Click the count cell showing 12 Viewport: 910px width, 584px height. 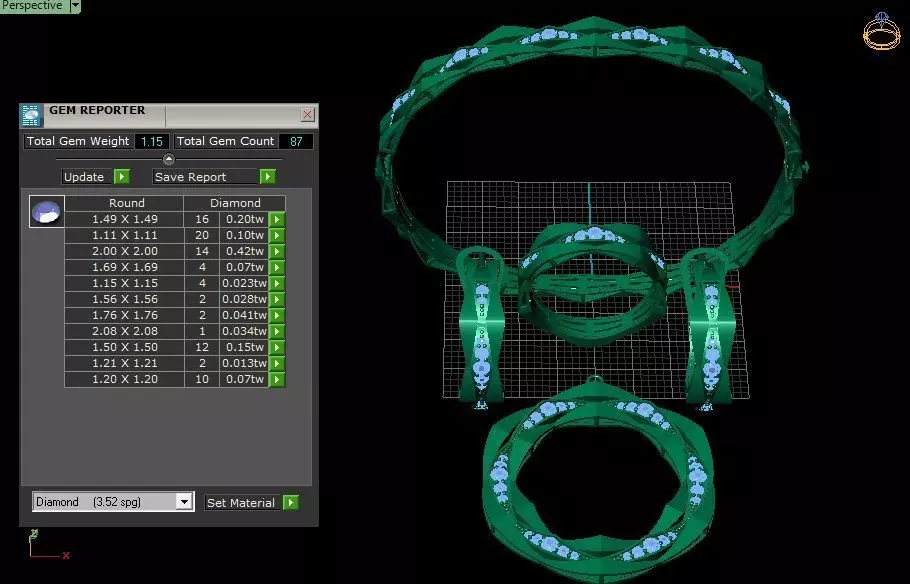pos(202,347)
